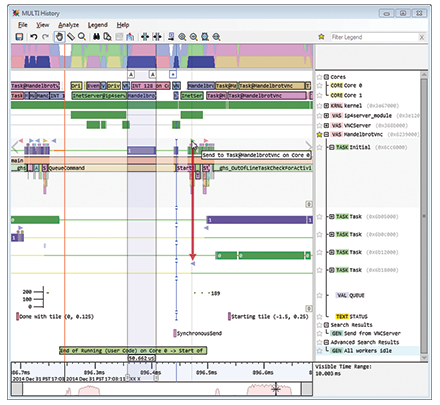Screen dimensions: 440x405
Task: Click the overview scroller left handle
Action: tap(17, 389)
